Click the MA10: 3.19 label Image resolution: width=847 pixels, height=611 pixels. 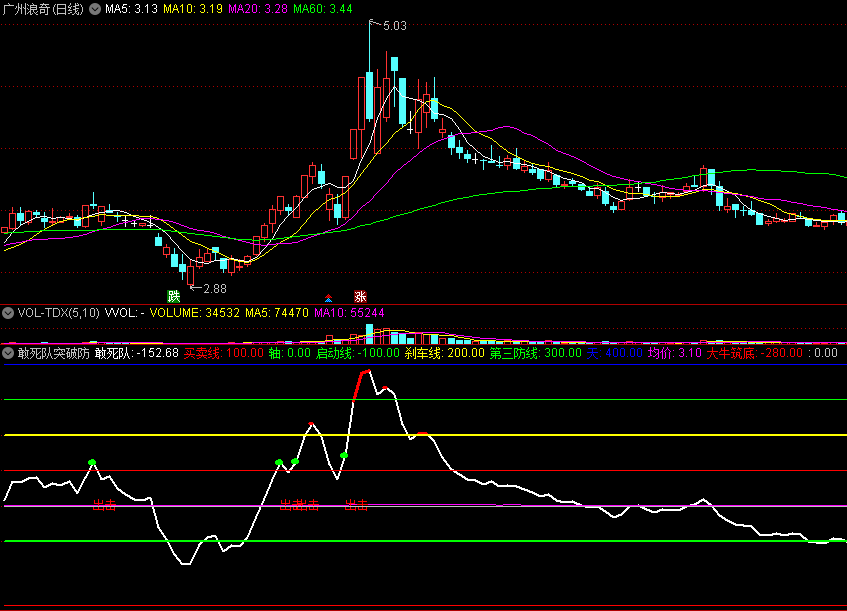[x=193, y=9]
